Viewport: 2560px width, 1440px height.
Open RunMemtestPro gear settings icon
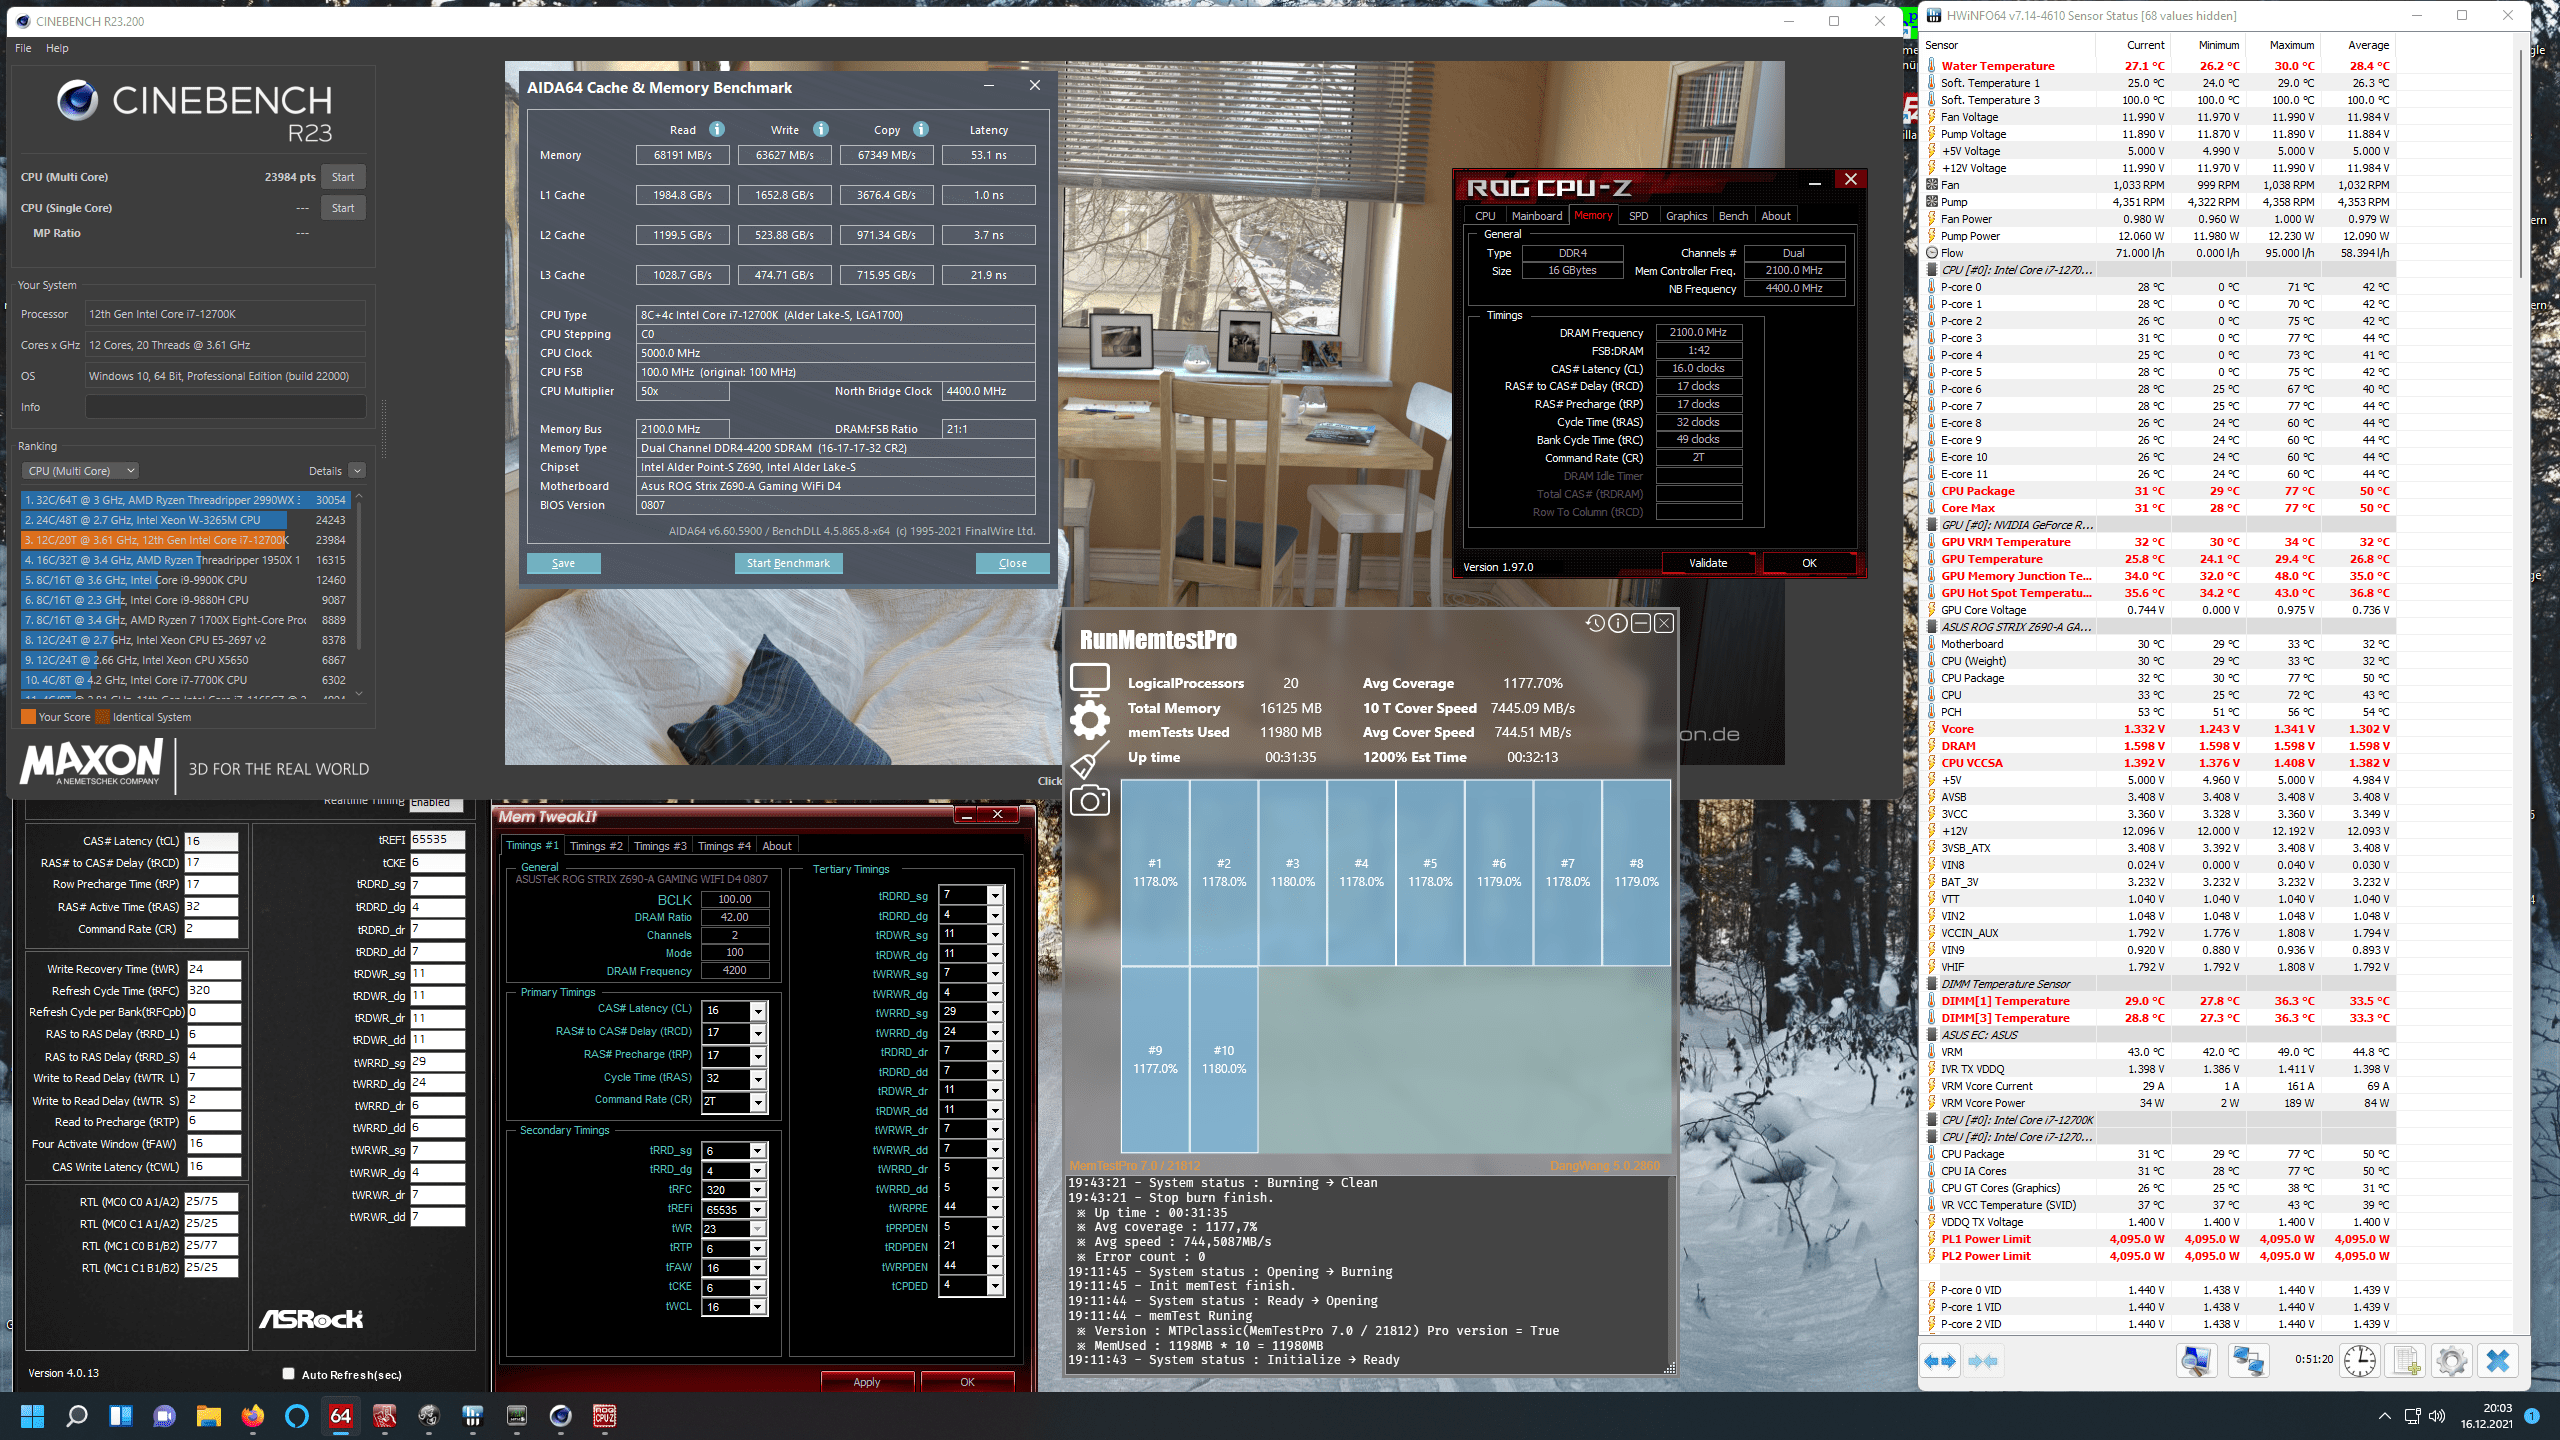pyautogui.click(x=1089, y=719)
